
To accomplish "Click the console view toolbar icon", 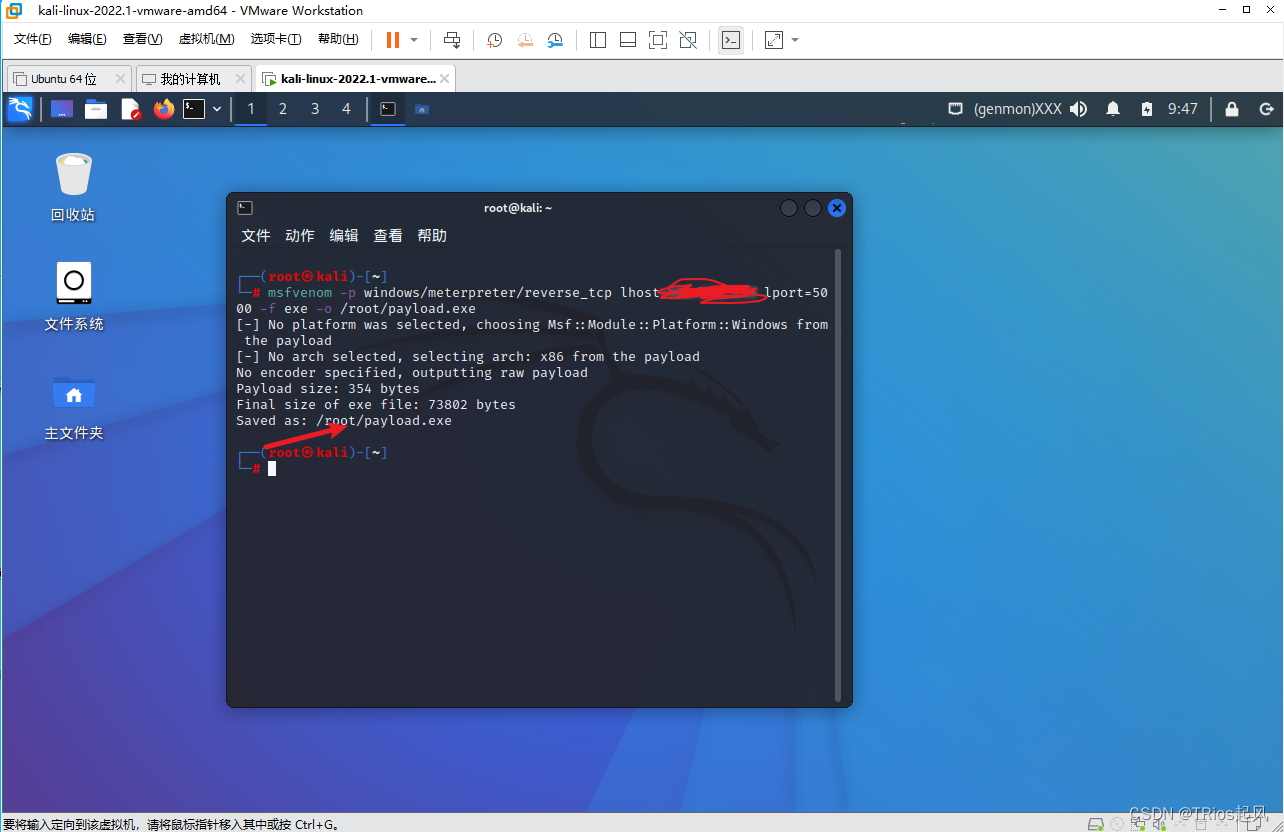I will click(x=731, y=40).
